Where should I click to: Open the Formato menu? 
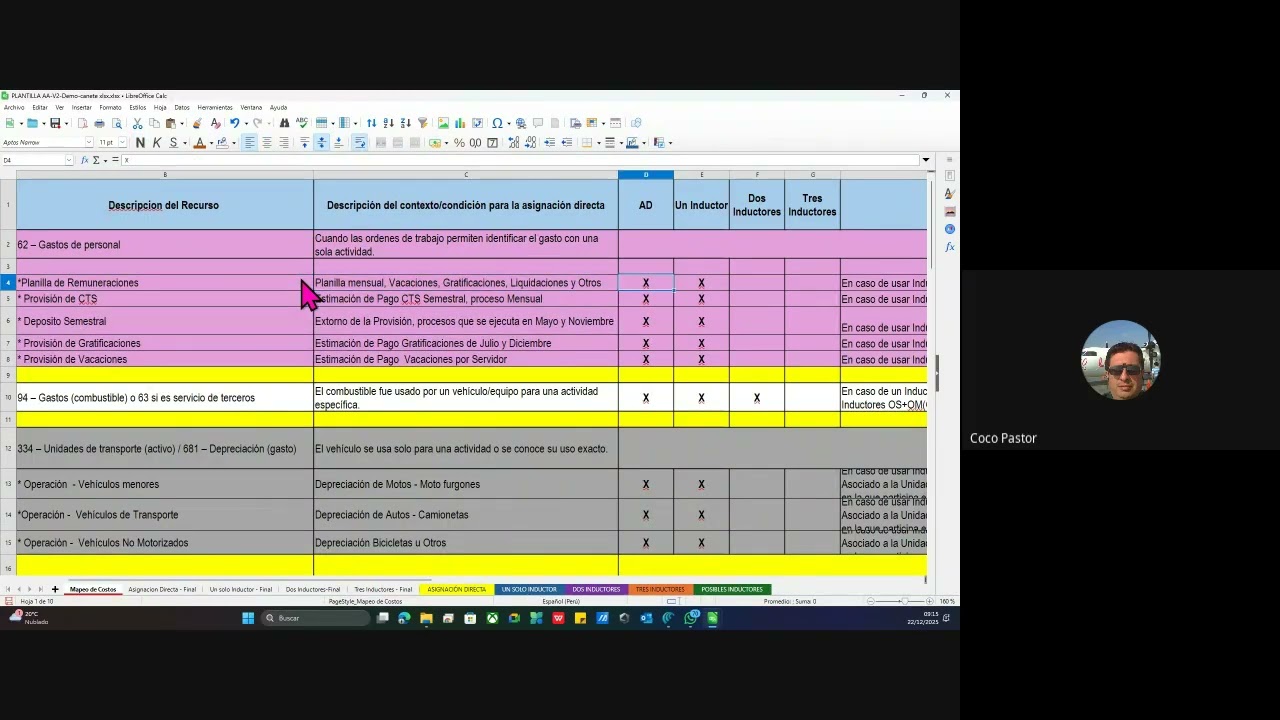(x=110, y=108)
